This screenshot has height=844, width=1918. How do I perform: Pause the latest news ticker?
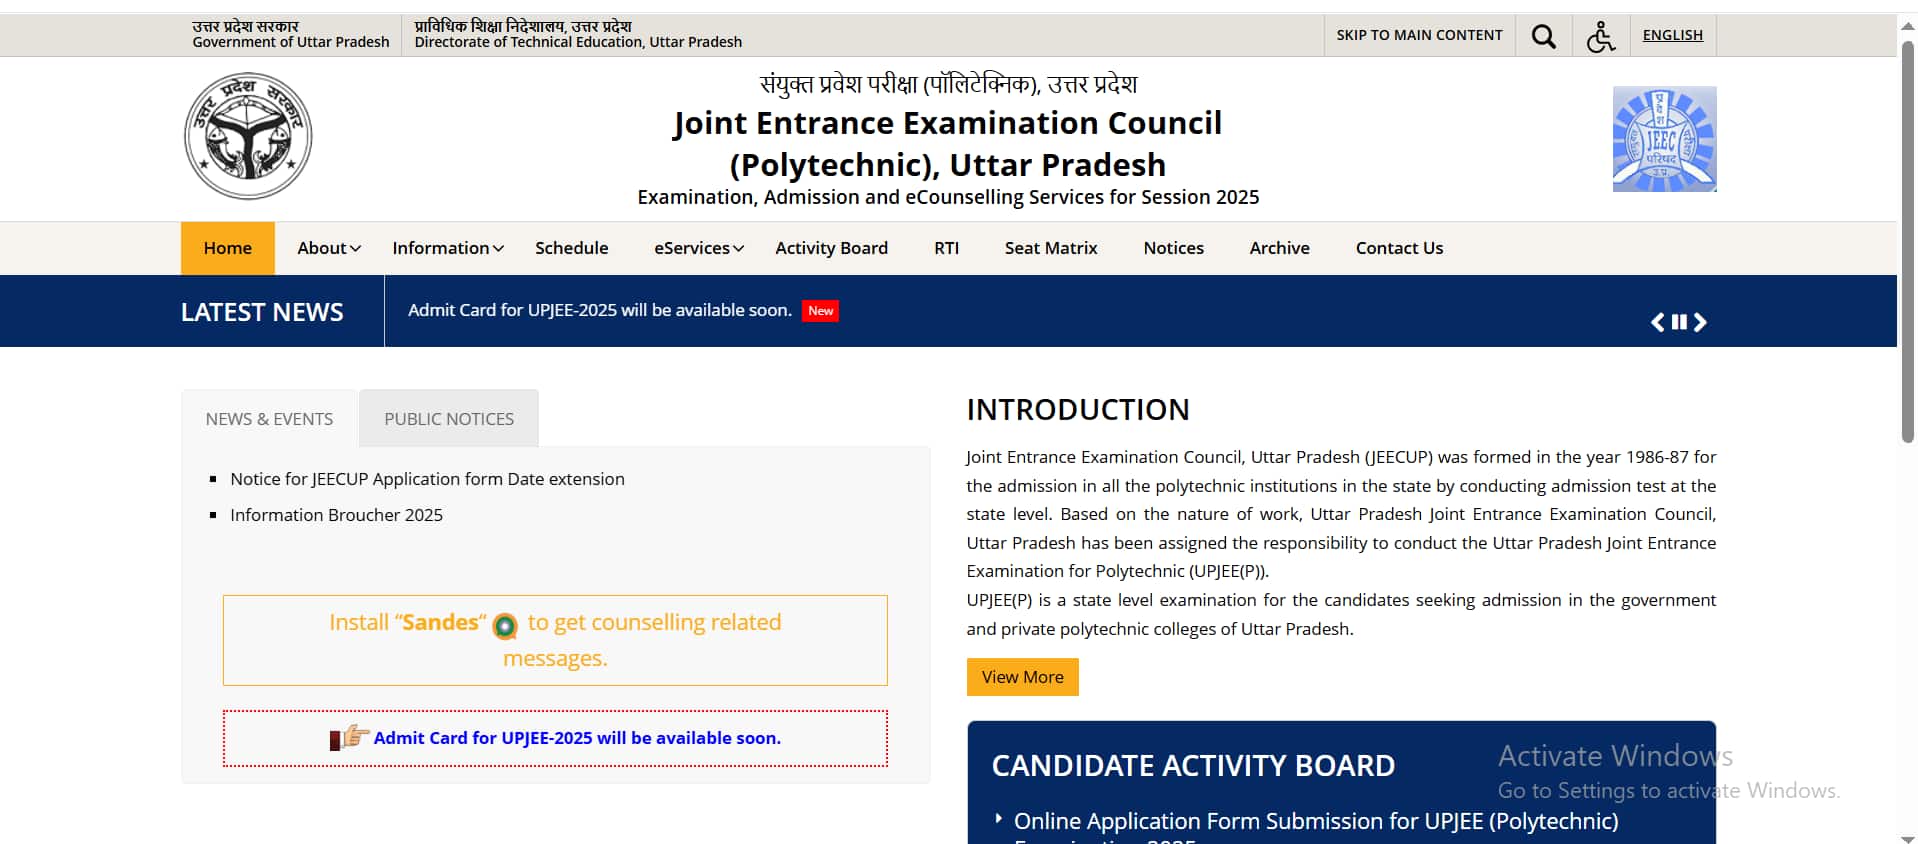1679,322
